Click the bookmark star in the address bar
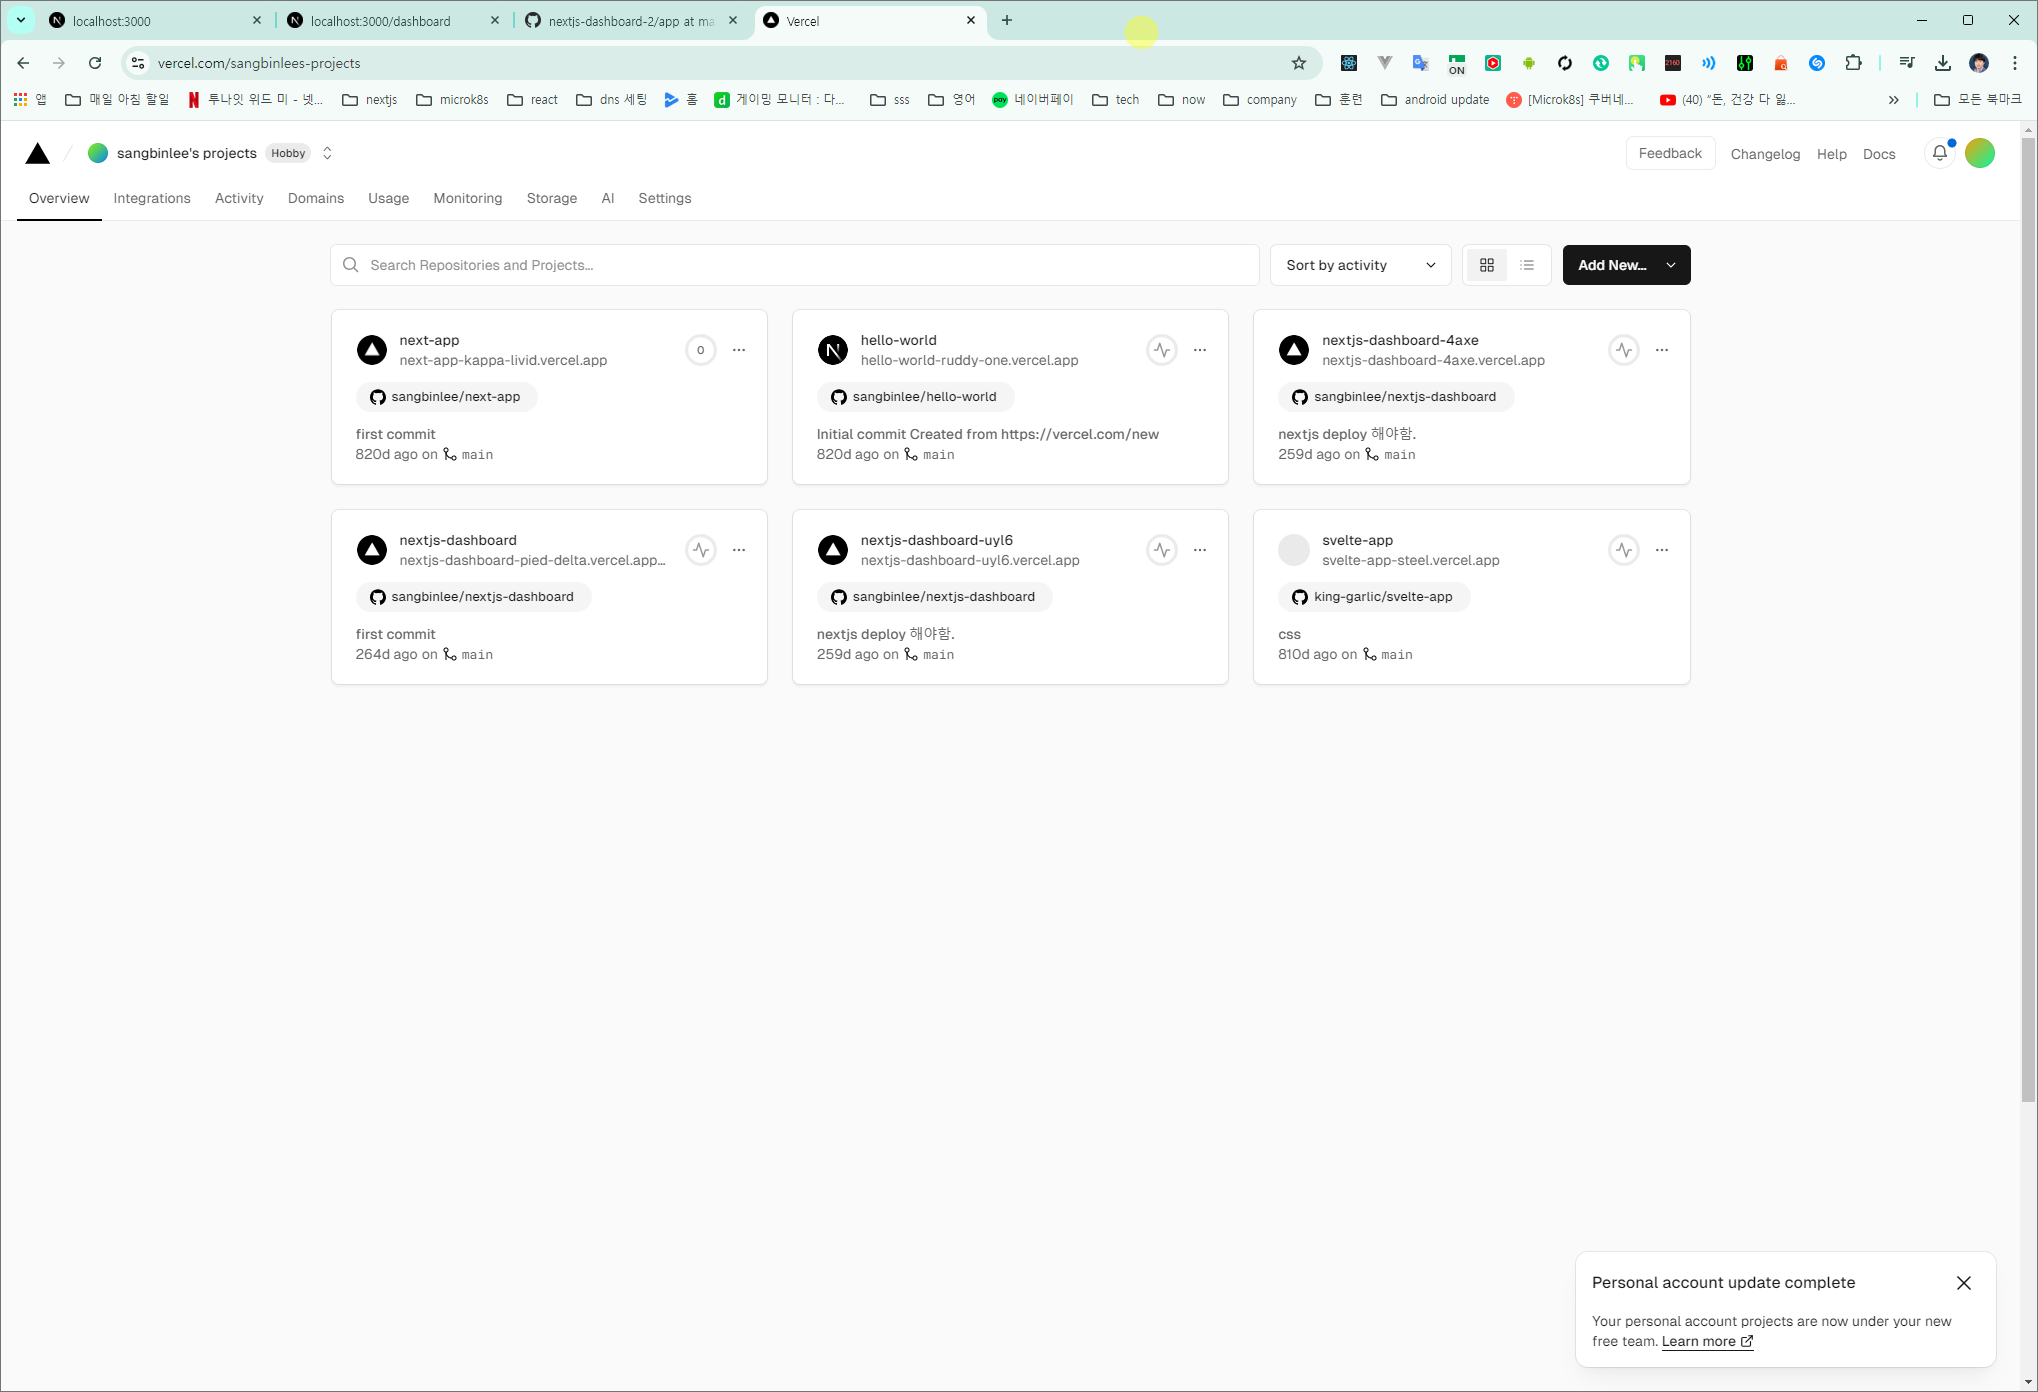Viewport: 2038px width, 1392px height. tap(1298, 63)
